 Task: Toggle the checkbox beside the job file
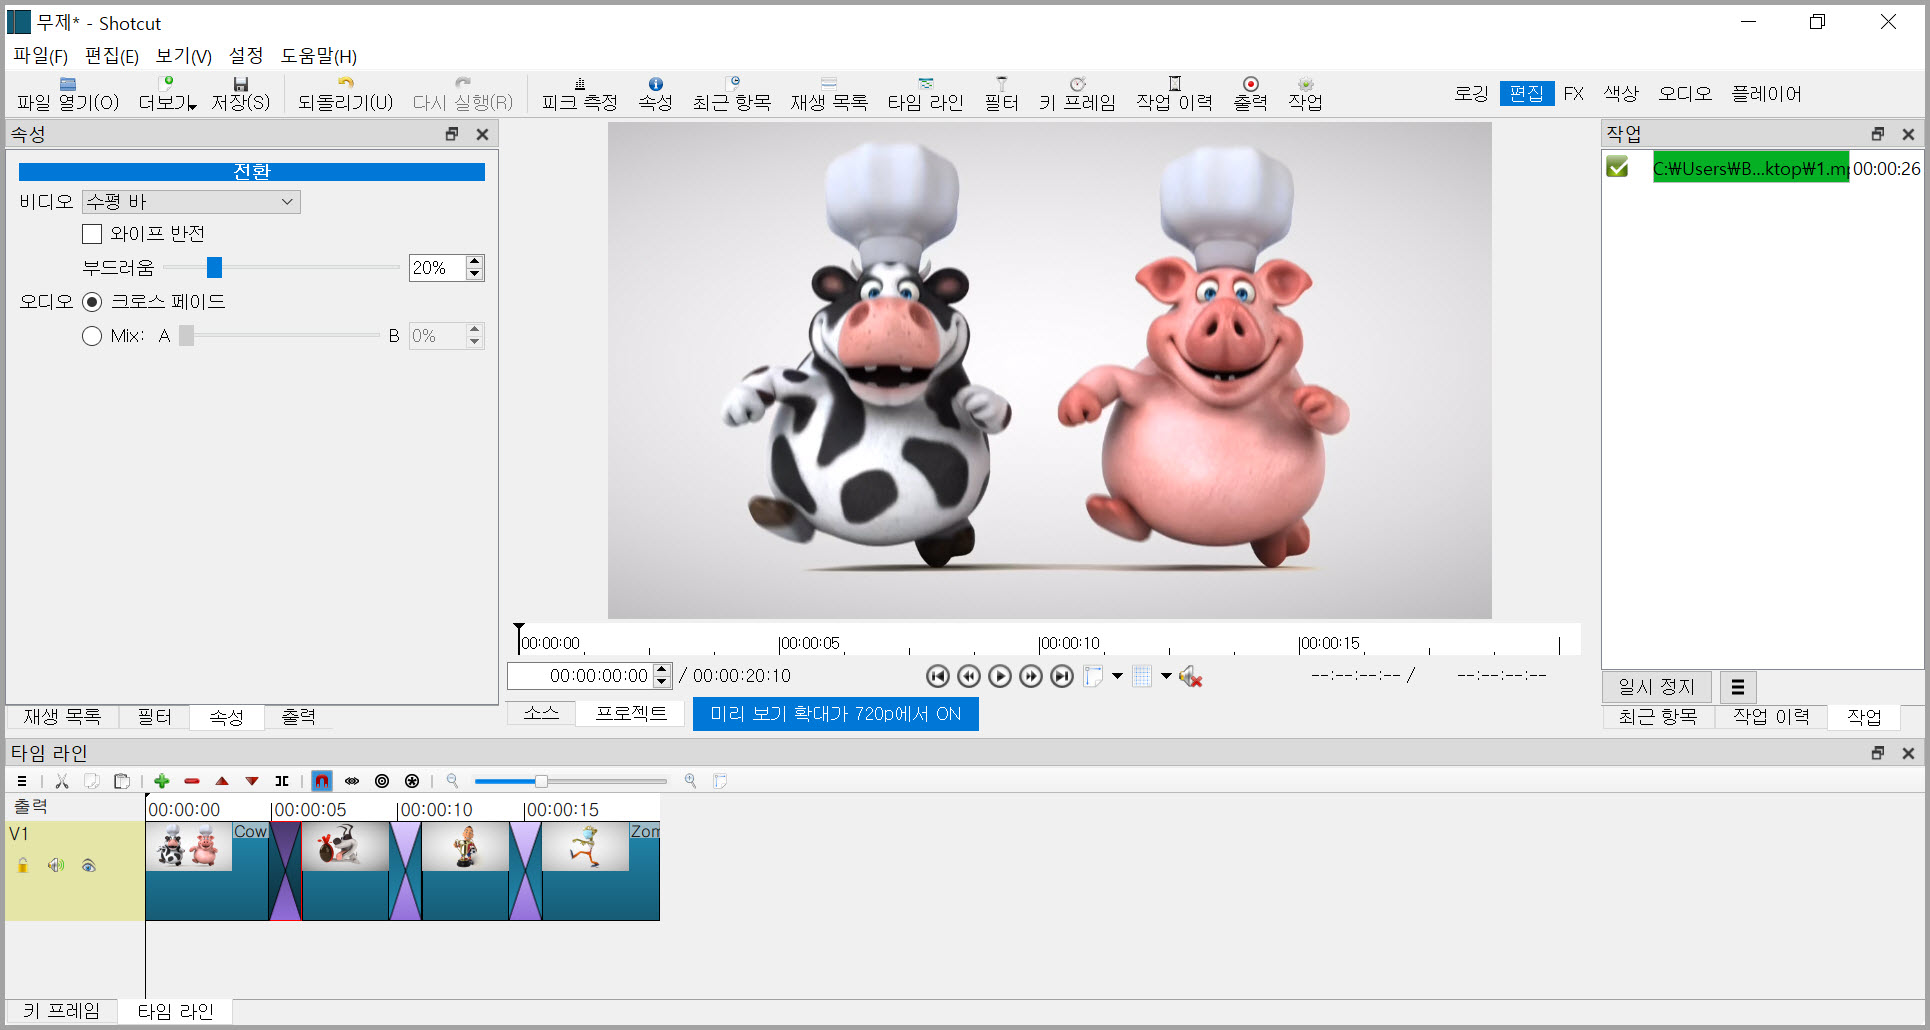[x=1617, y=168]
